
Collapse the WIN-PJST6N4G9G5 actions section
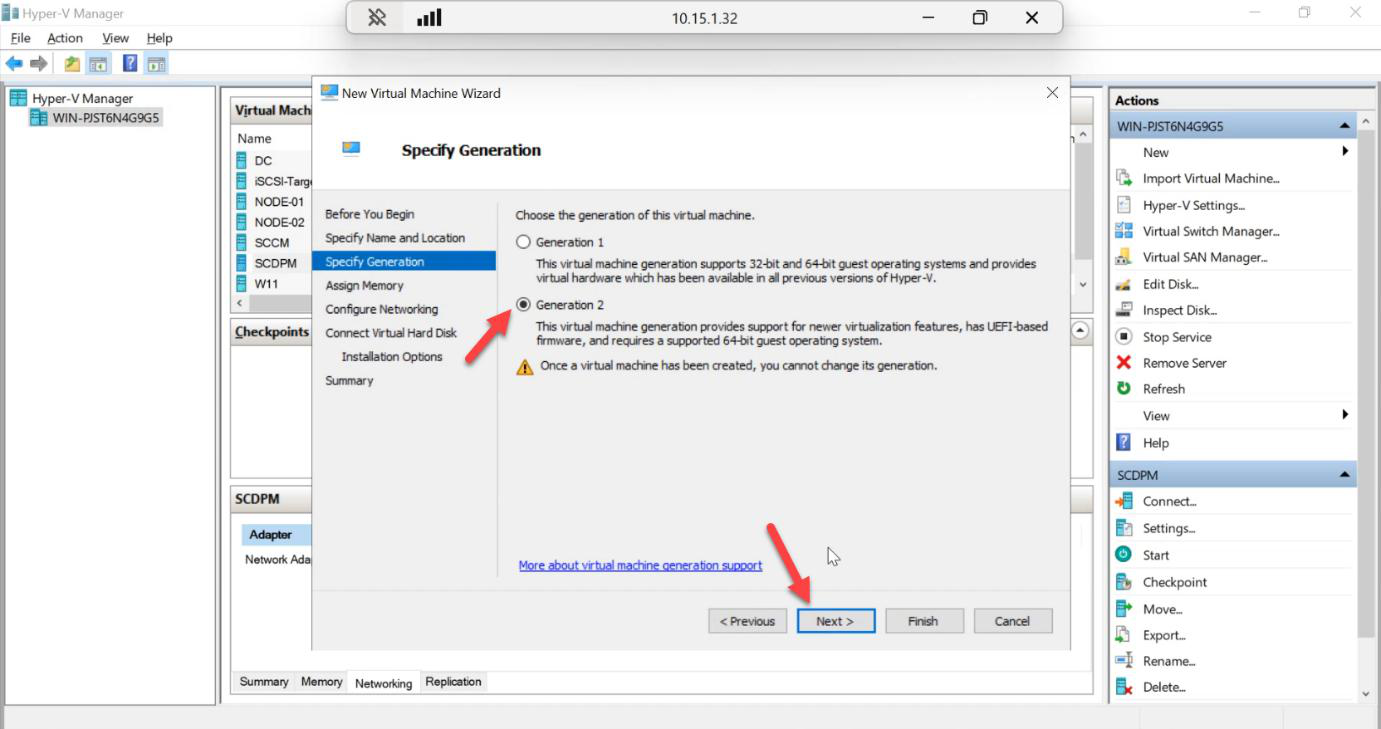point(1345,126)
